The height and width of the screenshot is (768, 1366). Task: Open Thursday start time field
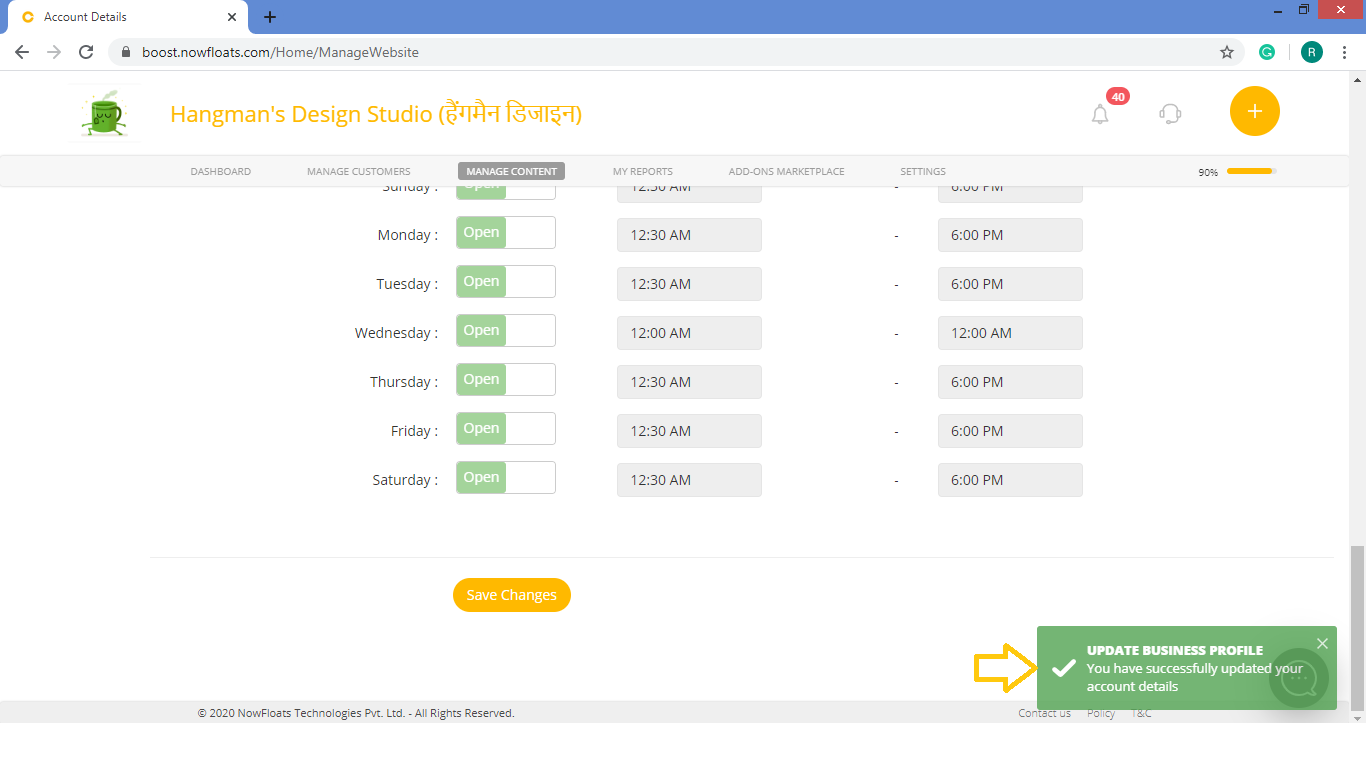689,382
